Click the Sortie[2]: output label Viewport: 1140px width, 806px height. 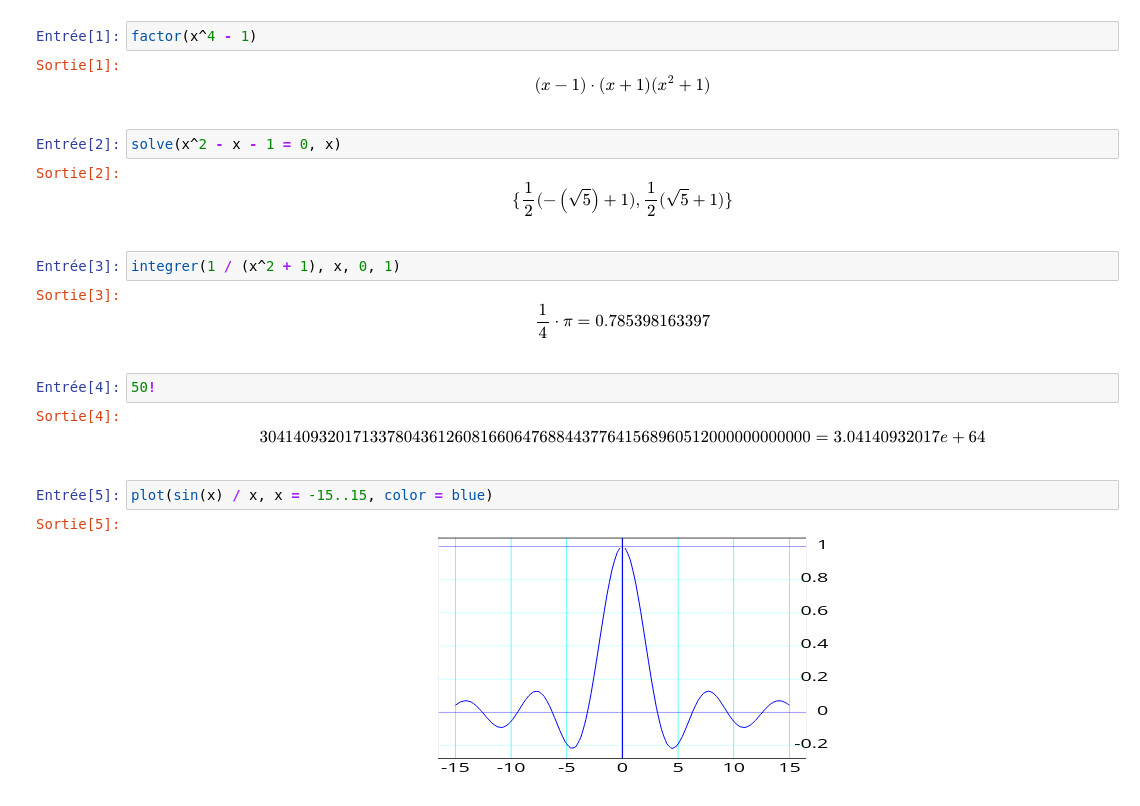click(78, 173)
